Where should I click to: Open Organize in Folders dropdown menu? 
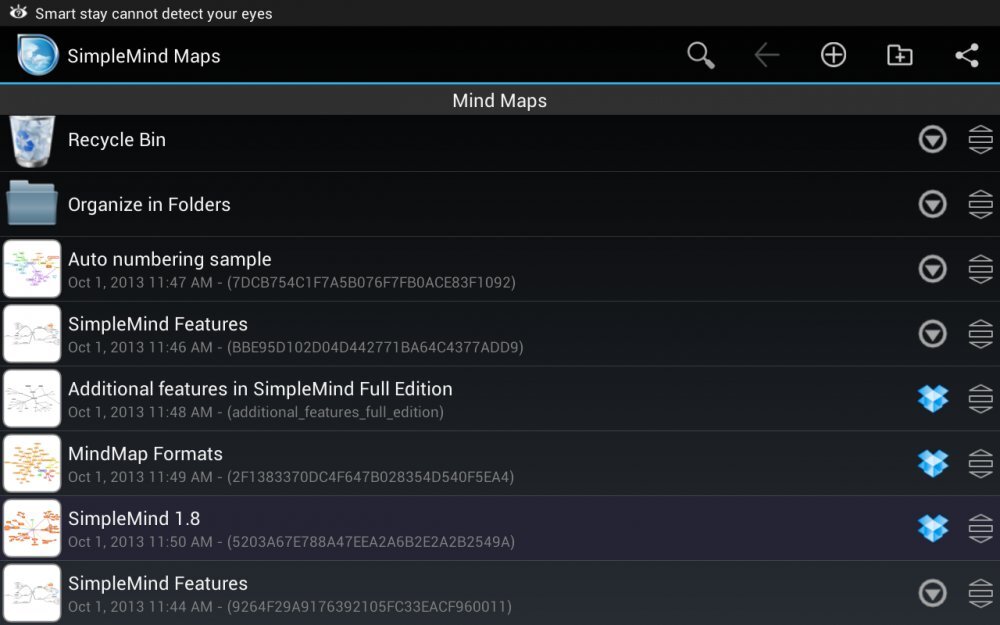coord(933,205)
